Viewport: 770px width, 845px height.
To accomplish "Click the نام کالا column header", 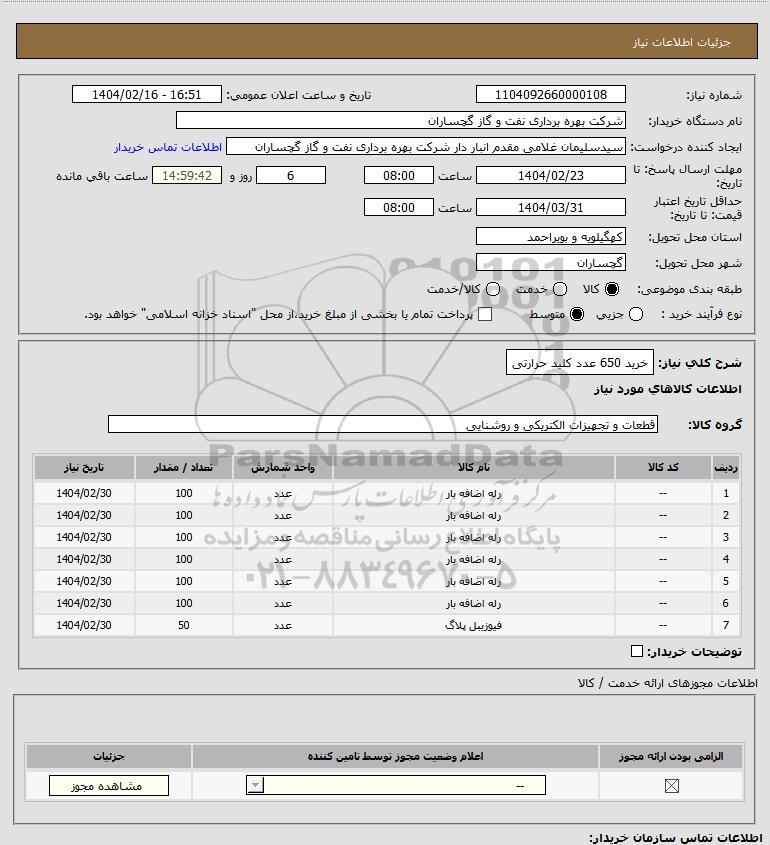I will coord(474,467).
